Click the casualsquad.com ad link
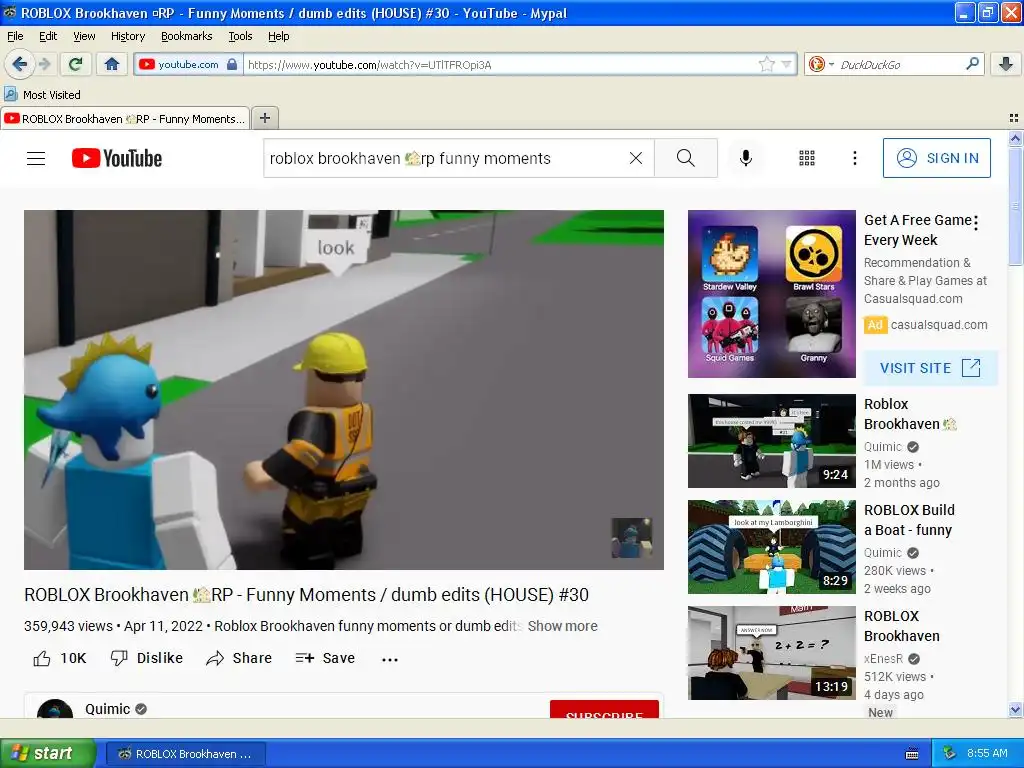The height and width of the screenshot is (768, 1024). [x=938, y=325]
